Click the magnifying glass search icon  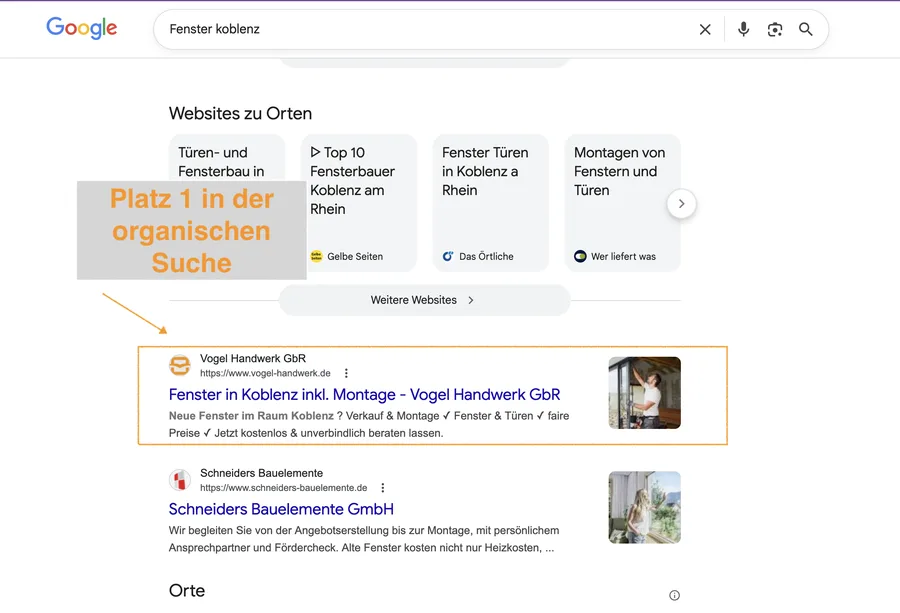pyautogui.click(x=806, y=29)
